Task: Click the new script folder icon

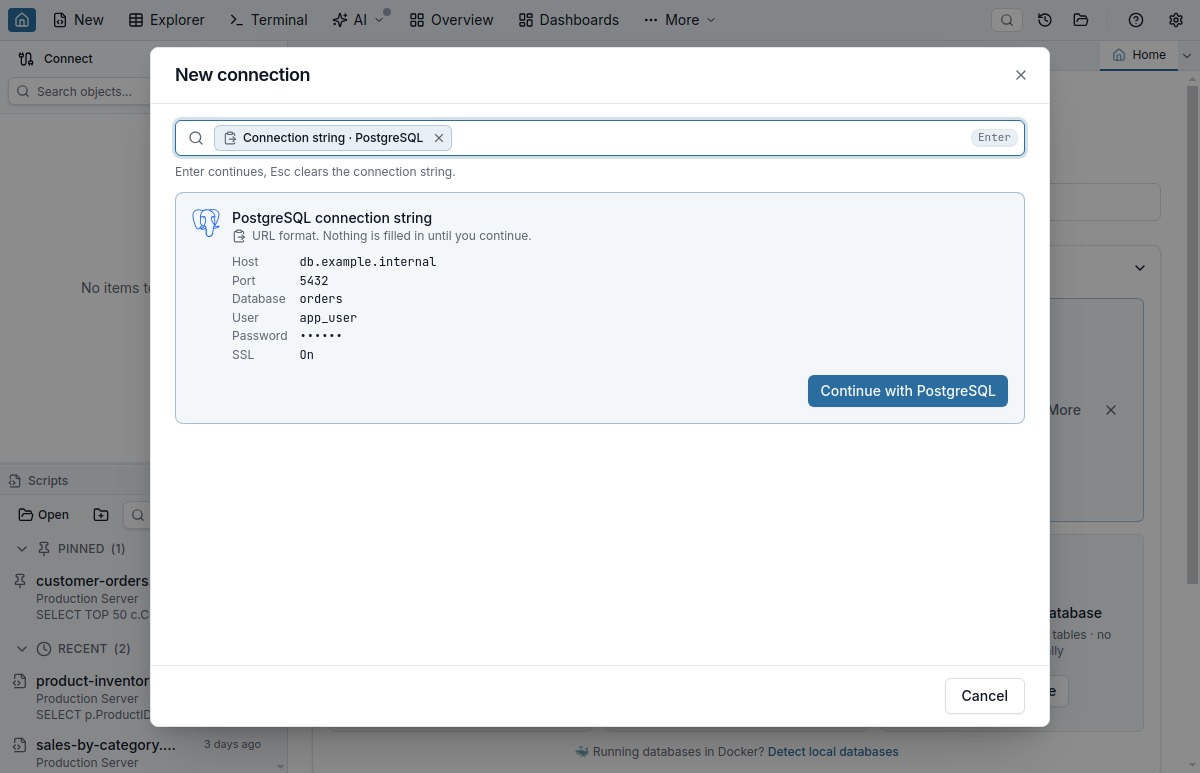Action: pyautogui.click(x=101, y=515)
